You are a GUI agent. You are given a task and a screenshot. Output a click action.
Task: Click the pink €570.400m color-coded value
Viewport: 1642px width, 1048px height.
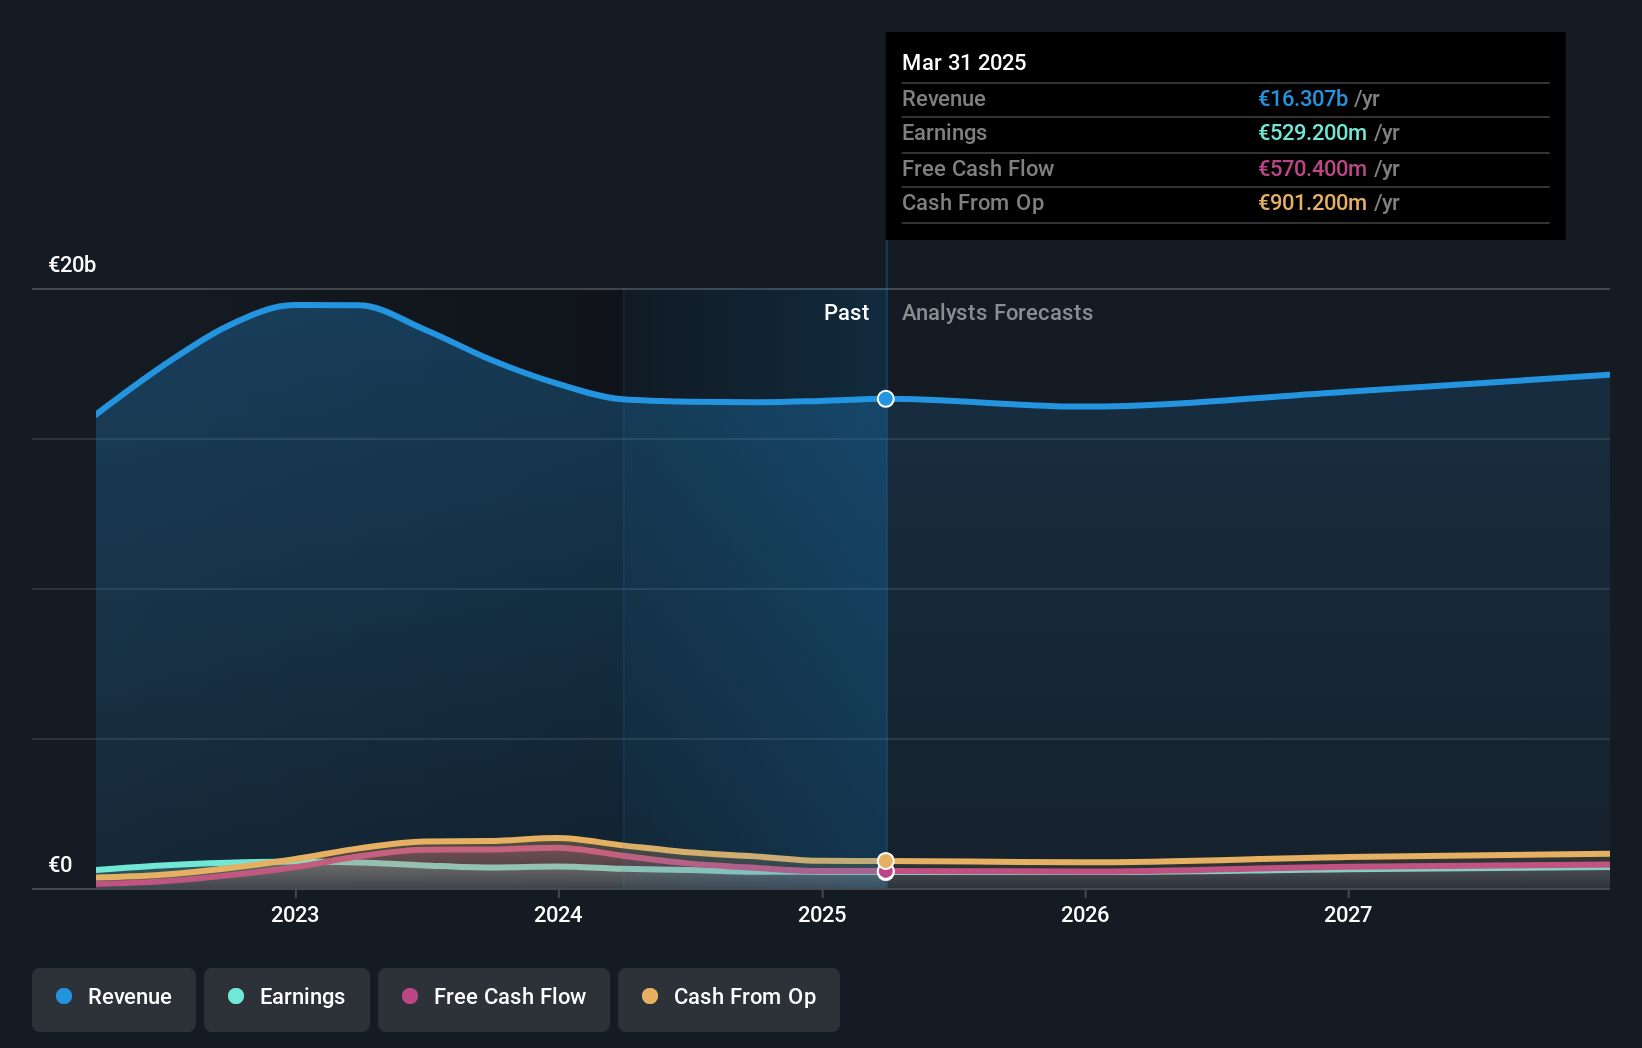(1312, 168)
